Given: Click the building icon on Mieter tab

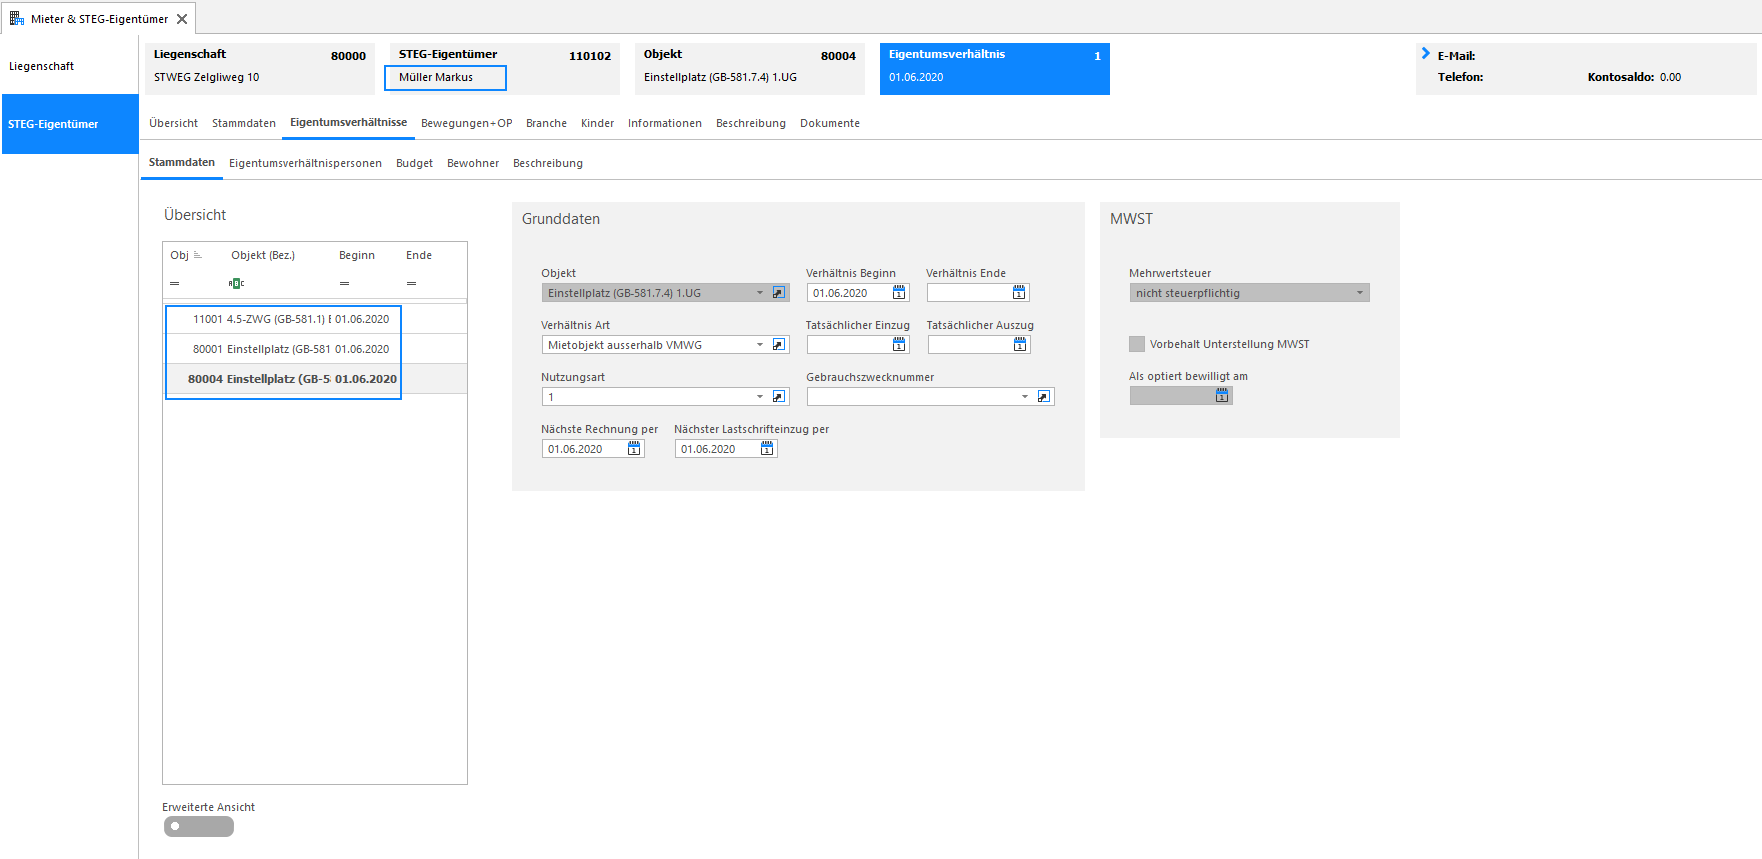Looking at the screenshot, I should [17, 18].
